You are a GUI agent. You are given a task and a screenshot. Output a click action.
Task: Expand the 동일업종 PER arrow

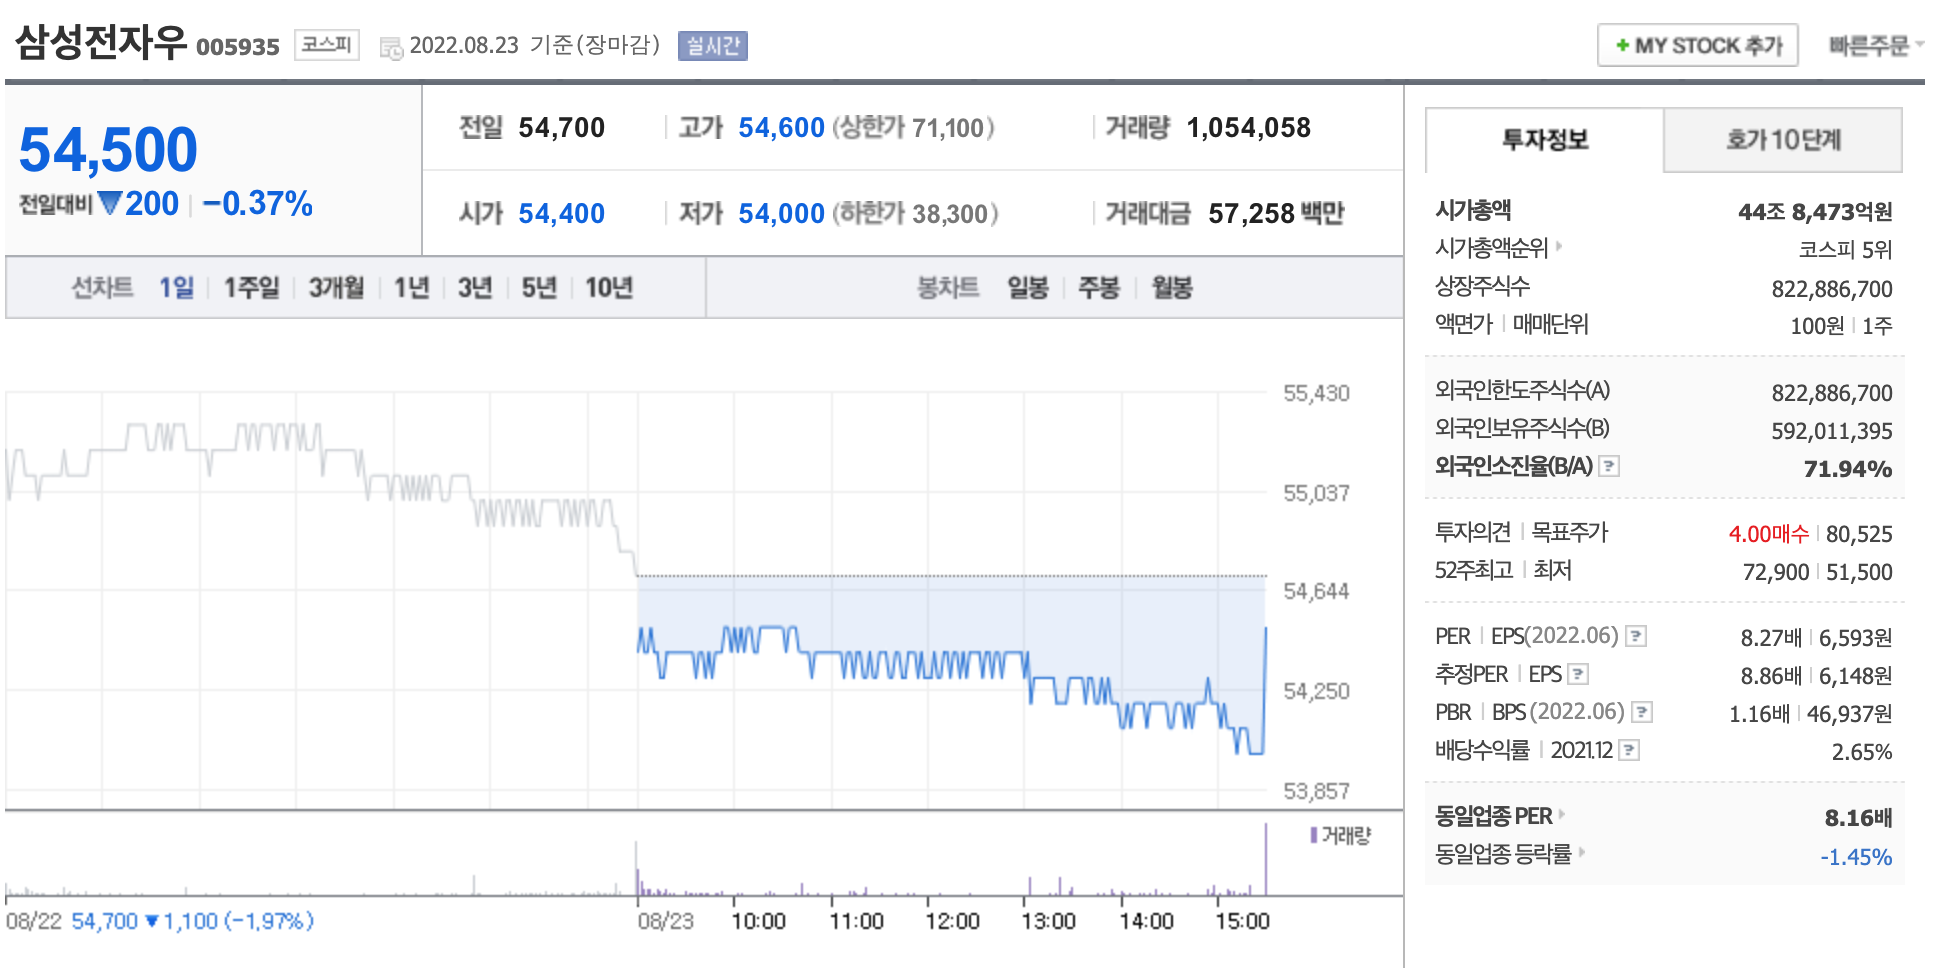click(x=1562, y=814)
